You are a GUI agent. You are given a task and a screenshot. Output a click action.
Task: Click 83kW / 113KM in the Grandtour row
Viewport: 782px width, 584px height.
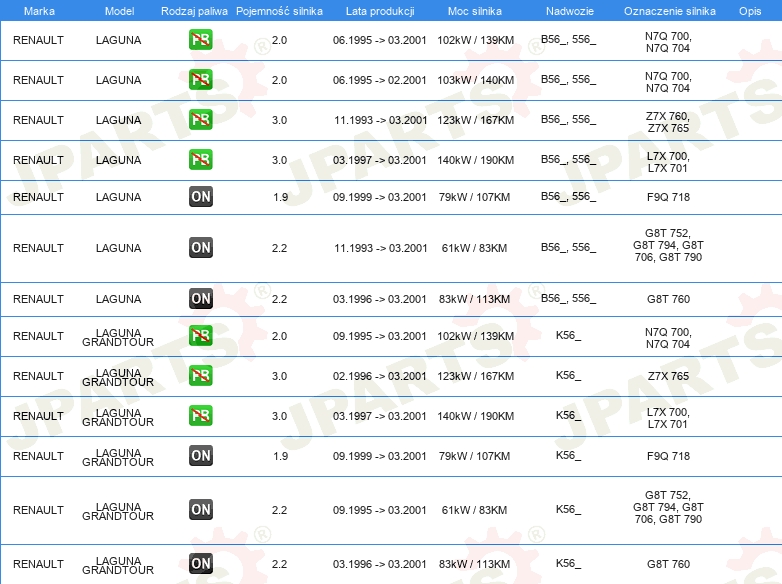click(474, 564)
